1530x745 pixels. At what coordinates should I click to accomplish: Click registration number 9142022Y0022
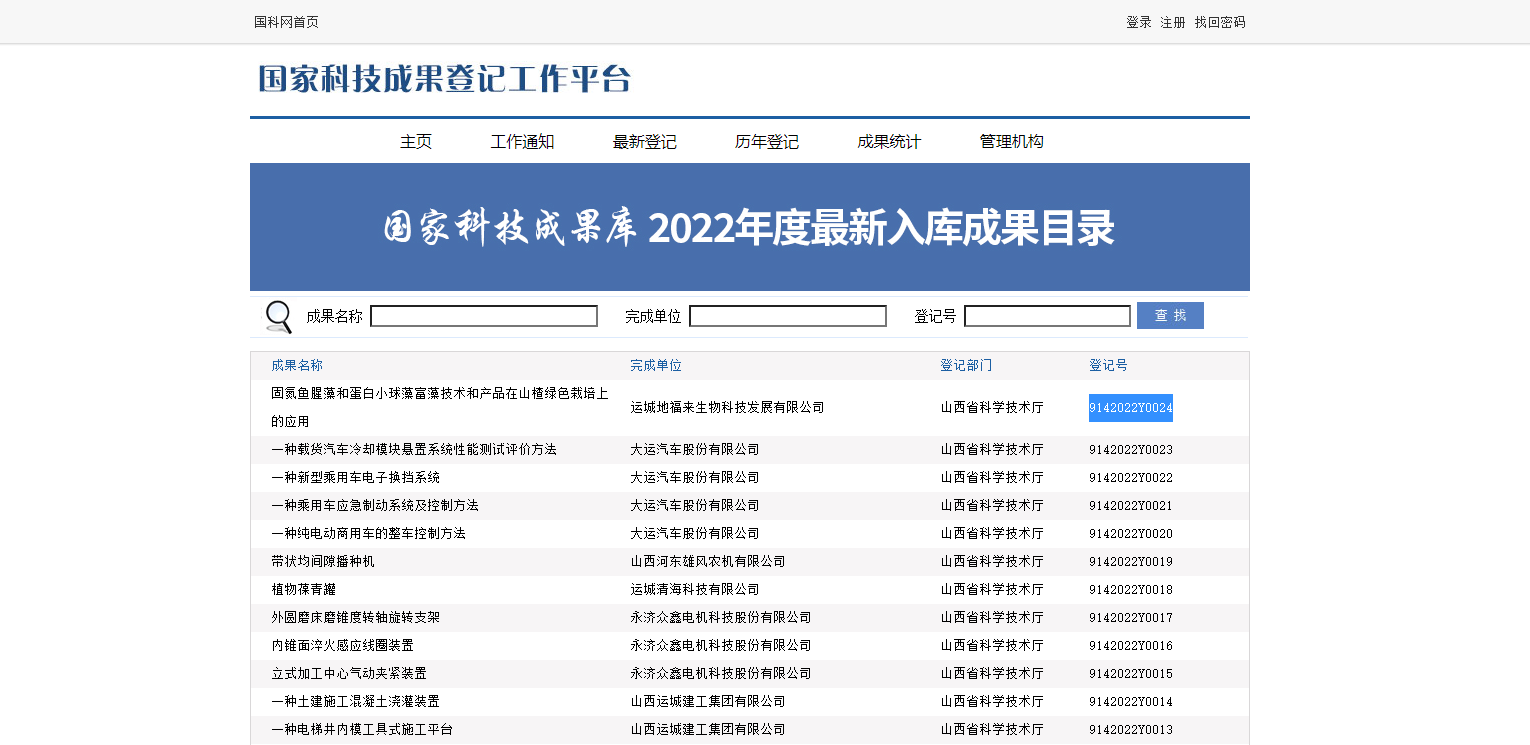[1131, 478]
